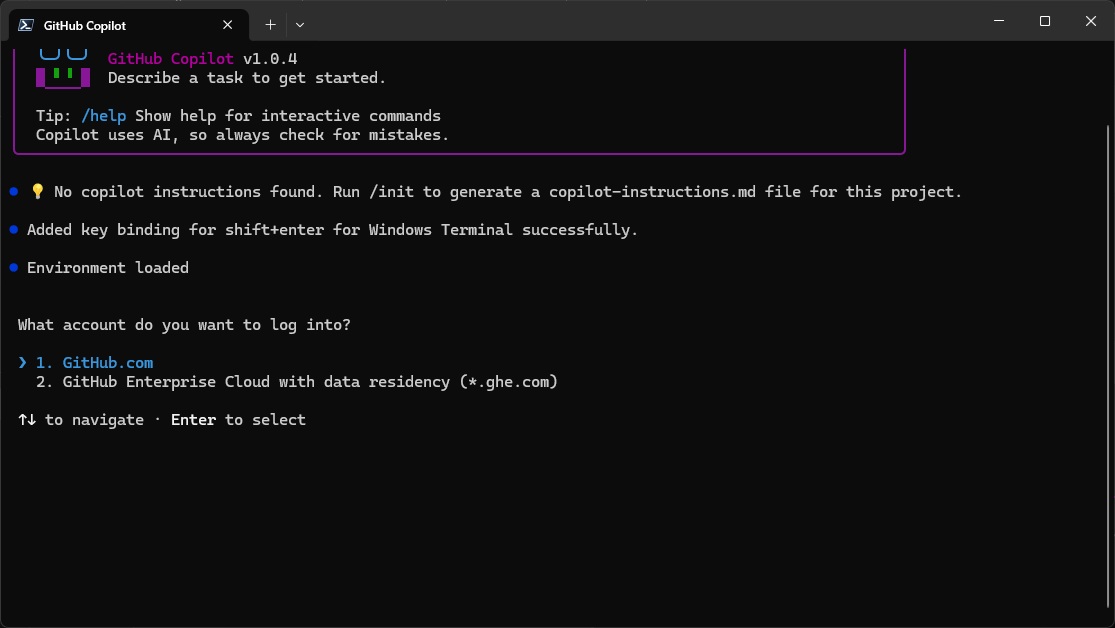Minimize the terminal window
Screen dimensions: 1115x628
tap(1000, 21)
